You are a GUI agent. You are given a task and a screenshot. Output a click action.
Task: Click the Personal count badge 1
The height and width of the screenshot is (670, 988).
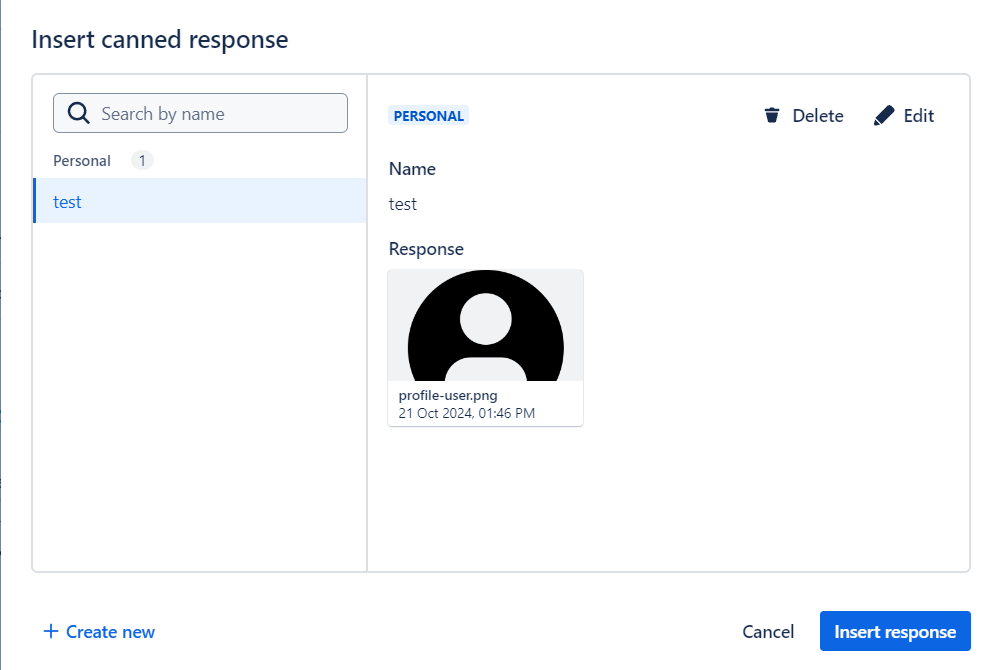(142, 161)
